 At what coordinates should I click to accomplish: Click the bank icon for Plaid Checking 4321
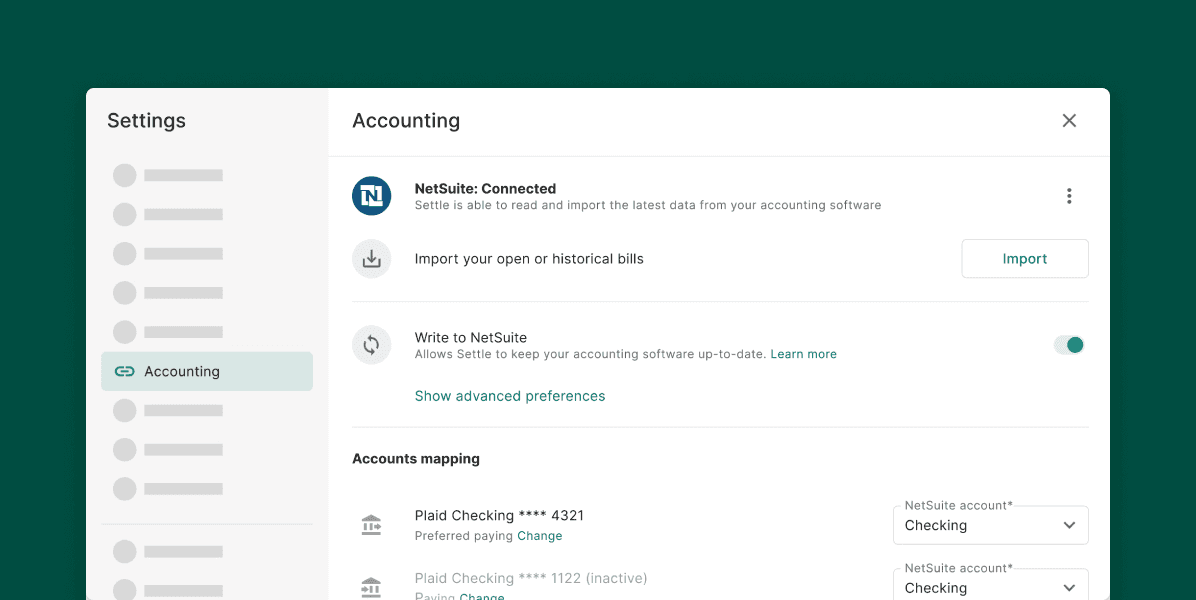pos(371,524)
